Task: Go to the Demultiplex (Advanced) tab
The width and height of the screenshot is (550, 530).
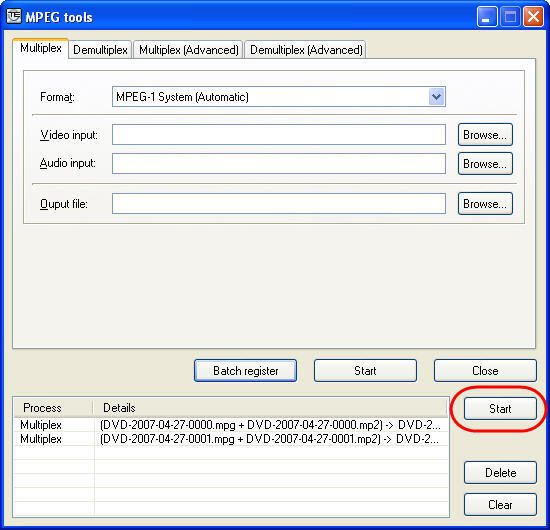Action: pyautogui.click(x=306, y=50)
